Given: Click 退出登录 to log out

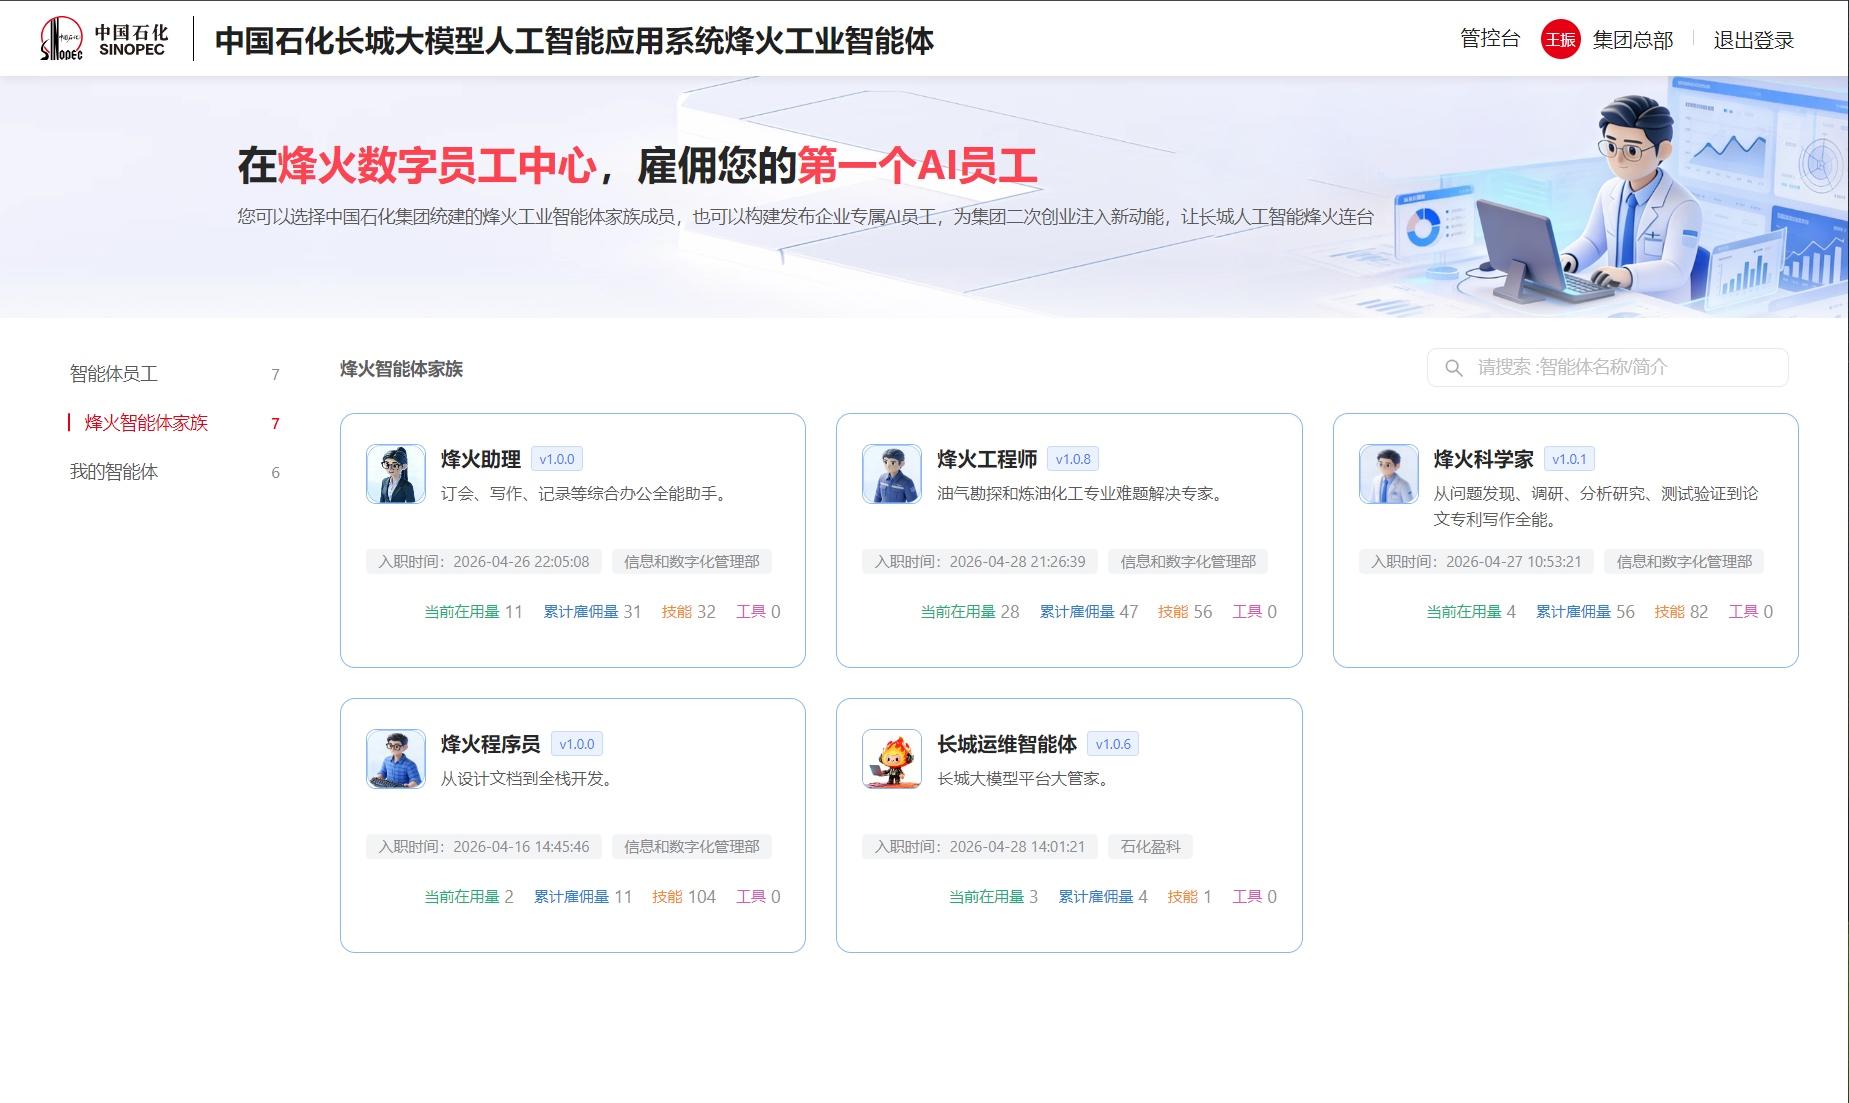Looking at the screenshot, I should [x=1753, y=40].
